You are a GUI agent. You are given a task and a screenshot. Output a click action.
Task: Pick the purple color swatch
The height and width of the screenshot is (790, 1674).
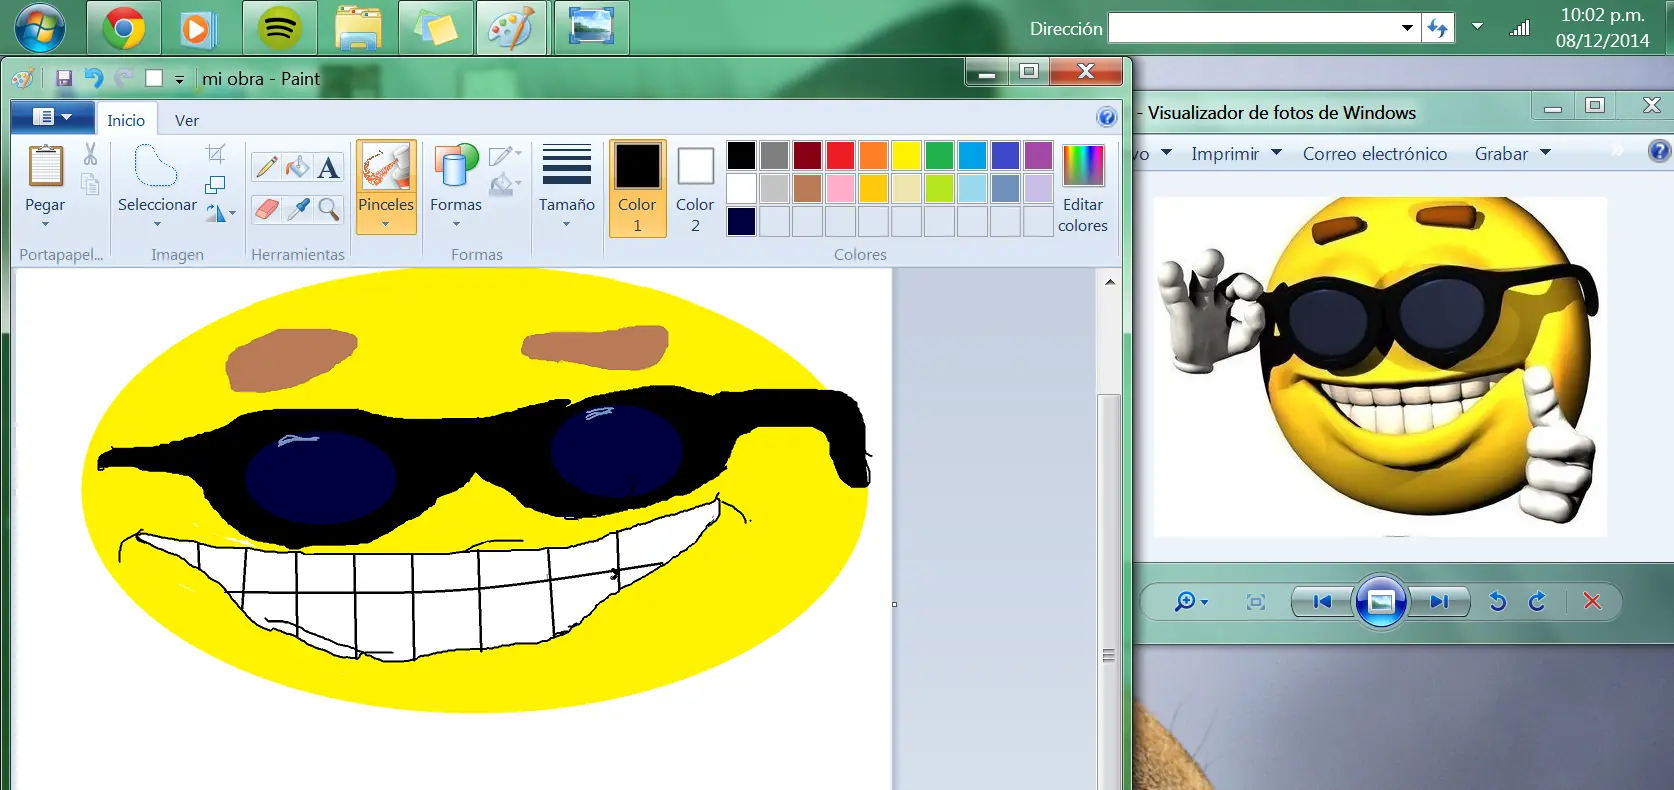1038,155
